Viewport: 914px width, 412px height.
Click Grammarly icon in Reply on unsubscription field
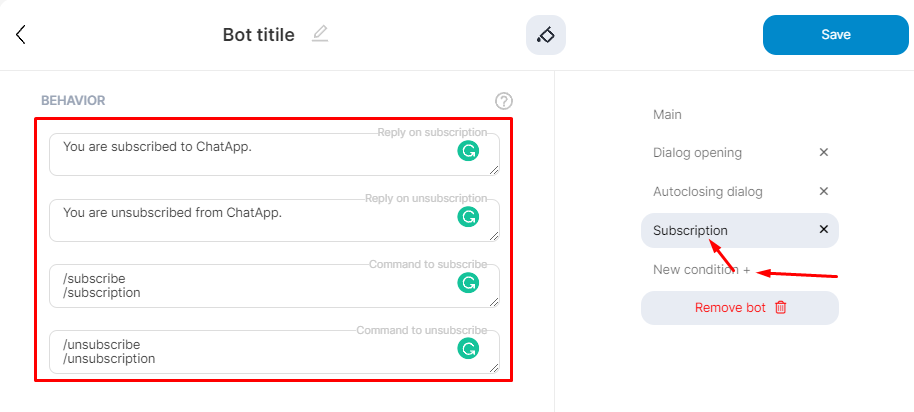(x=468, y=217)
